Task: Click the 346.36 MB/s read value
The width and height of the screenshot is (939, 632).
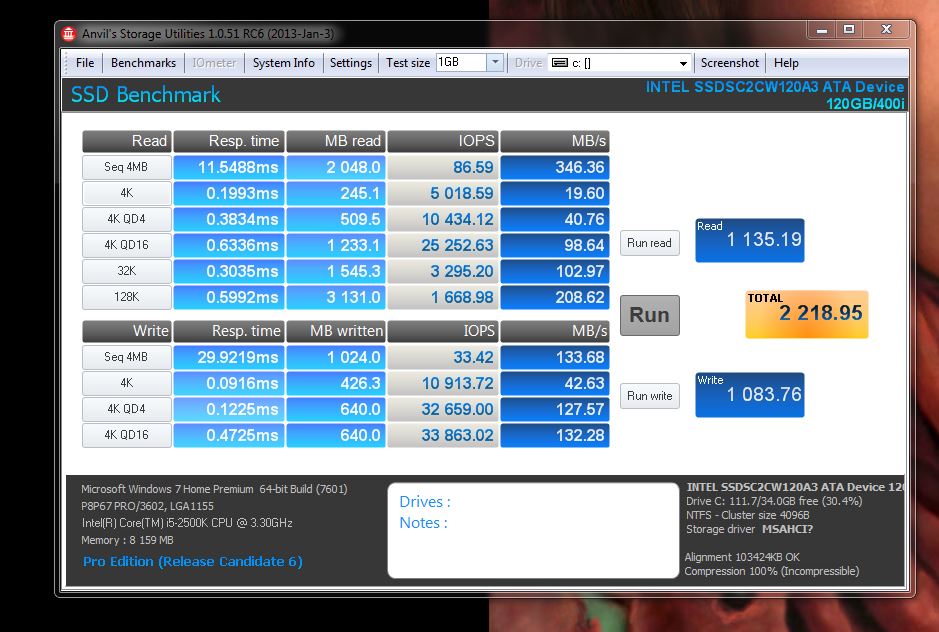Action: click(x=555, y=167)
